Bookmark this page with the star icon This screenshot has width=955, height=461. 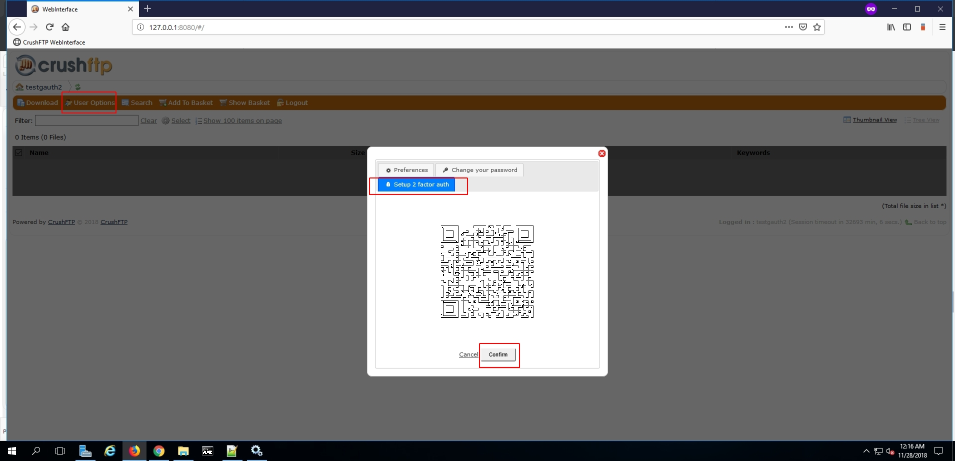(817, 27)
